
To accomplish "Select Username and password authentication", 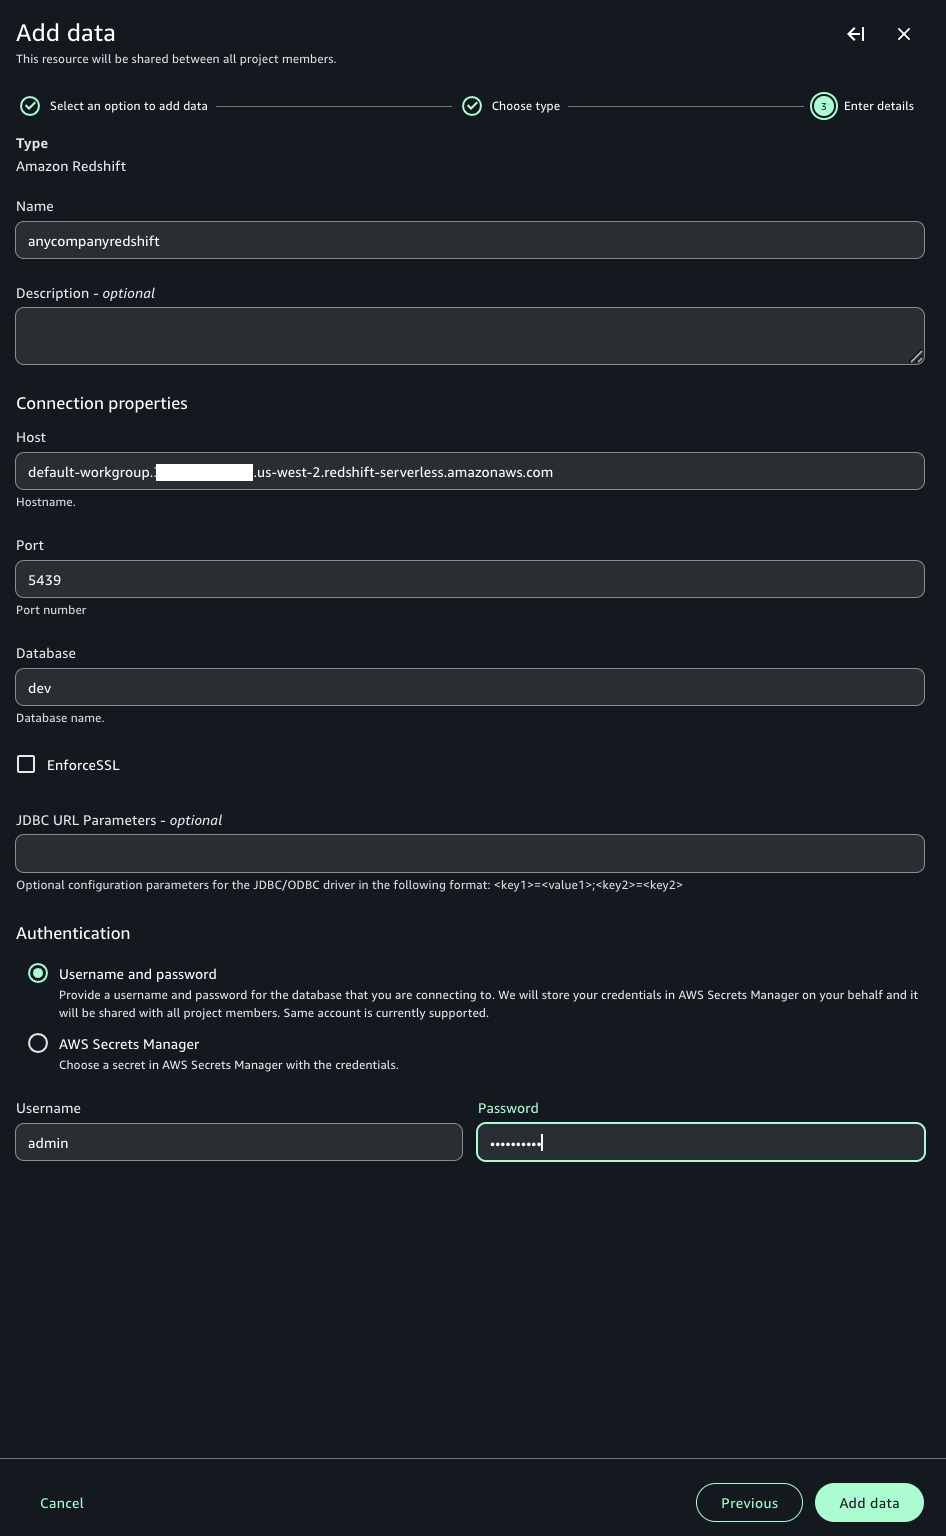I will (x=38, y=973).
